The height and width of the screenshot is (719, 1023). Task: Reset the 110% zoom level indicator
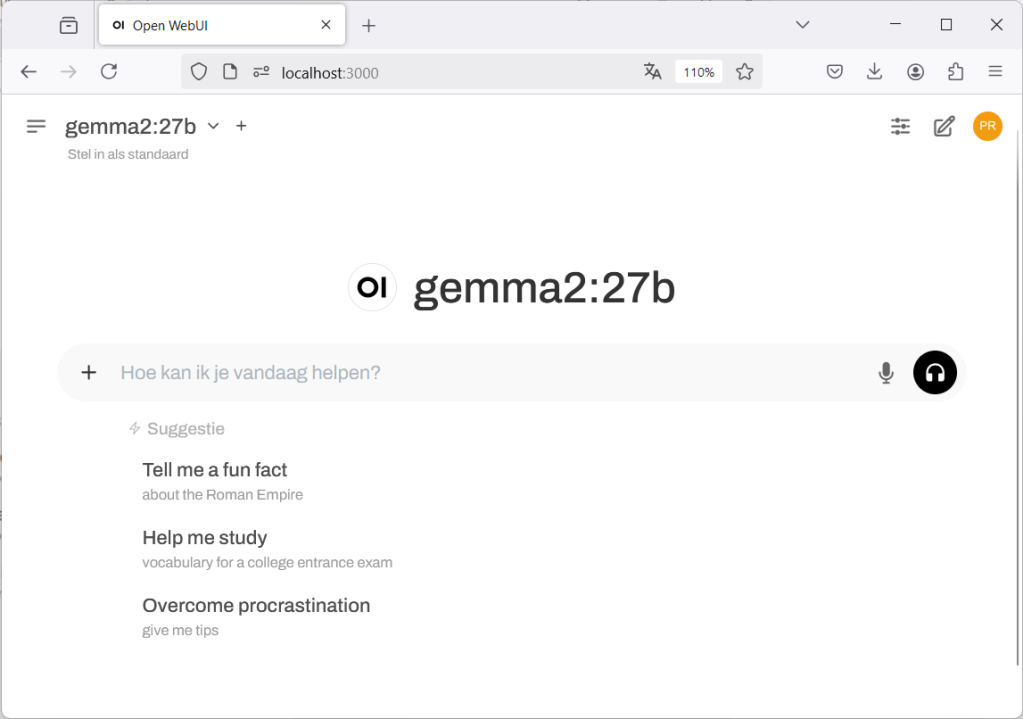click(x=698, y=72)
